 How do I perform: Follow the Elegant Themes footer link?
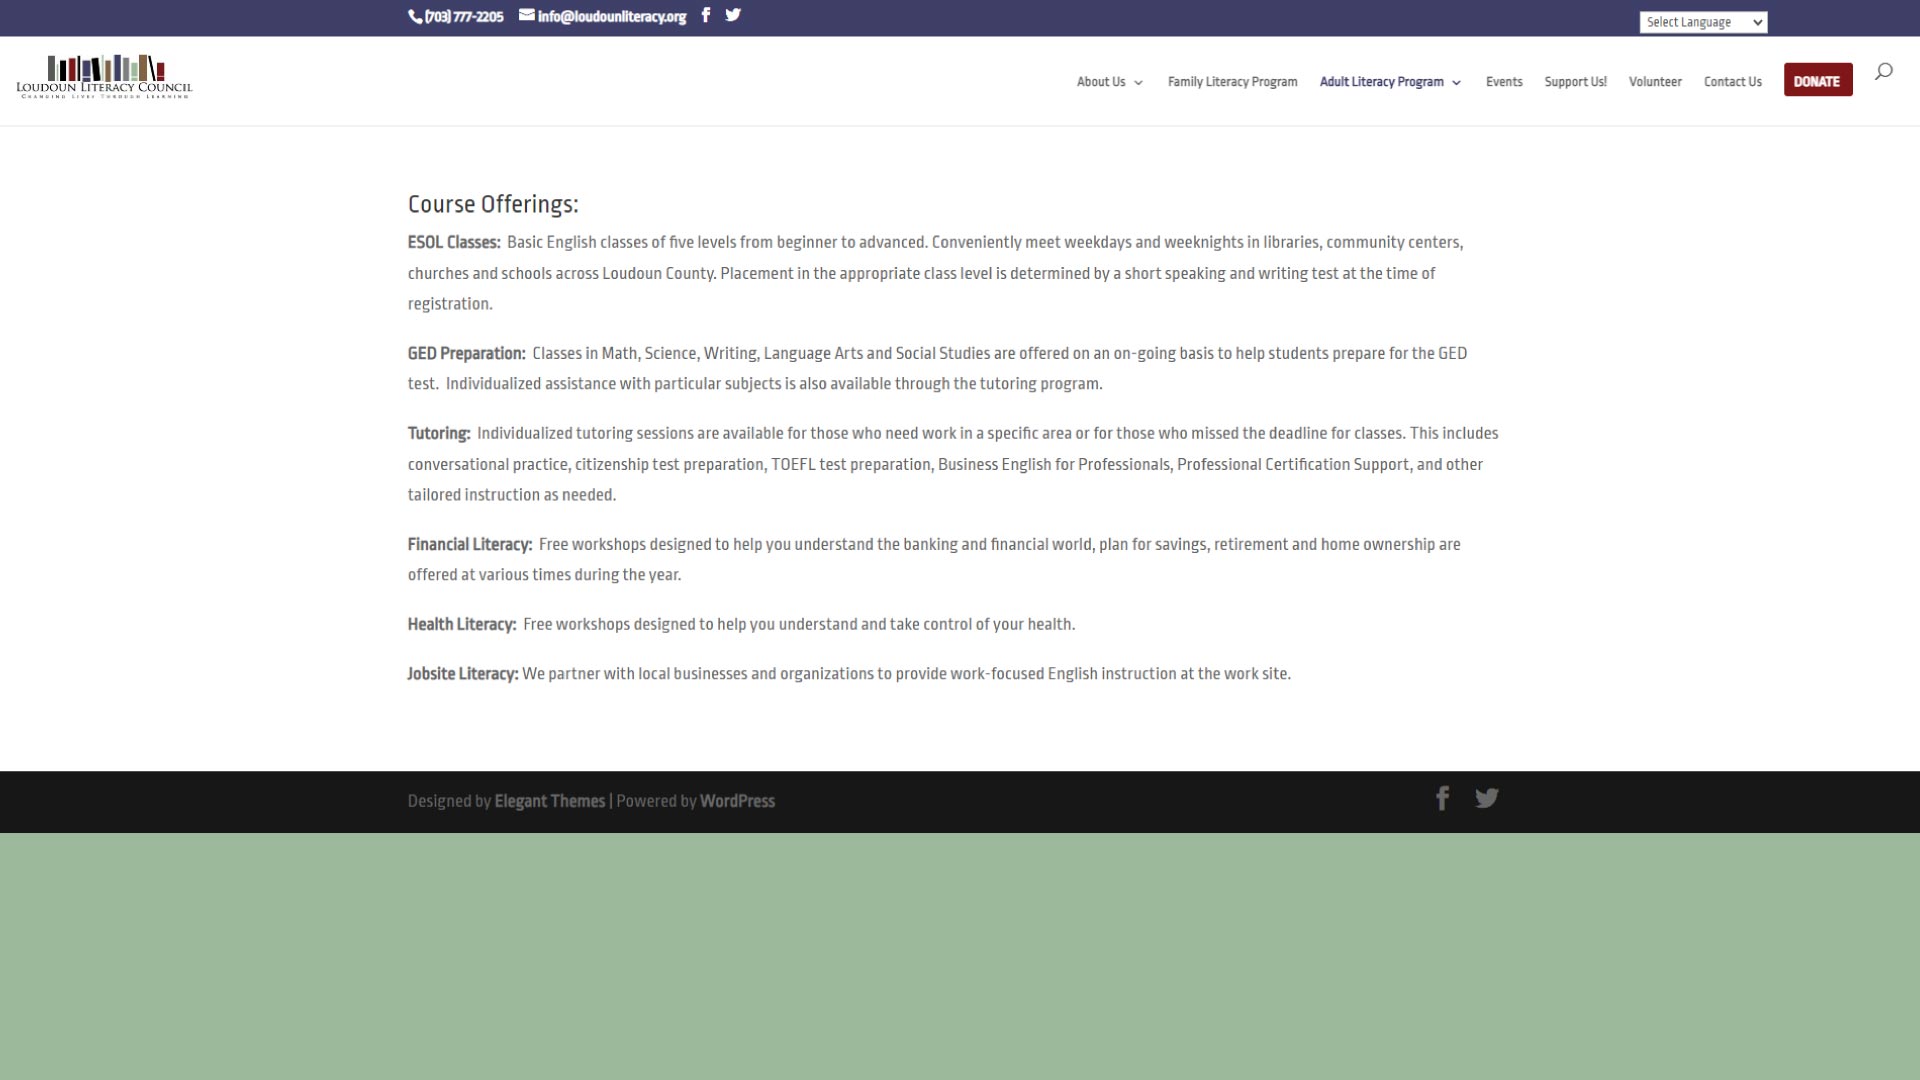[549, 801]
